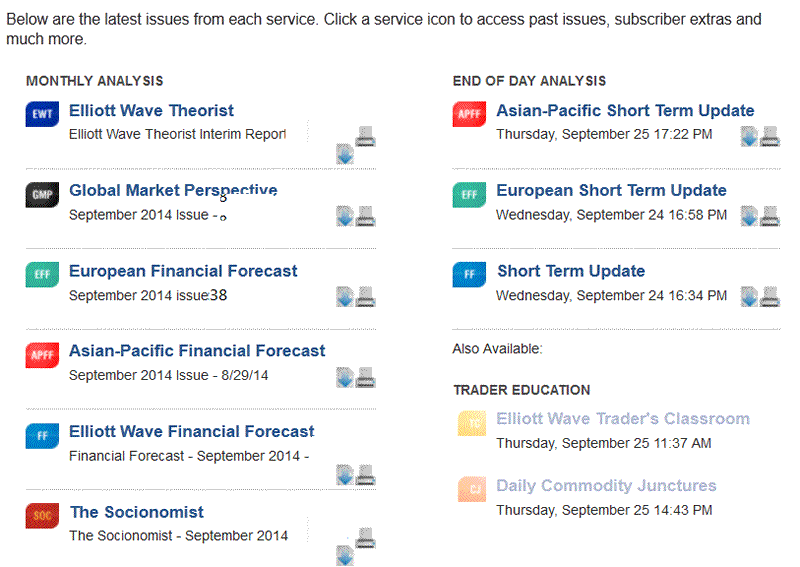This screenshot has height=567, width=800.
Task: Click the green EFF icon beside European Financial Forecast
Action: pos(44,275)
